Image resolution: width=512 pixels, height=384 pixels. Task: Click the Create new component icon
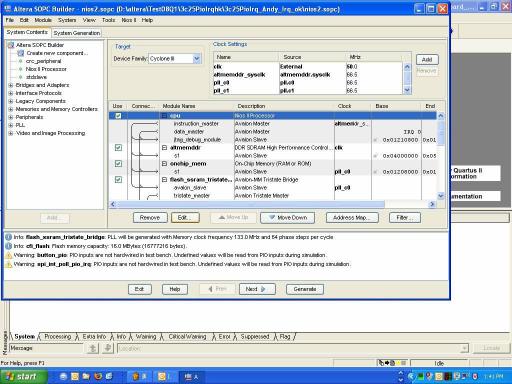click(x=21, y=53)
